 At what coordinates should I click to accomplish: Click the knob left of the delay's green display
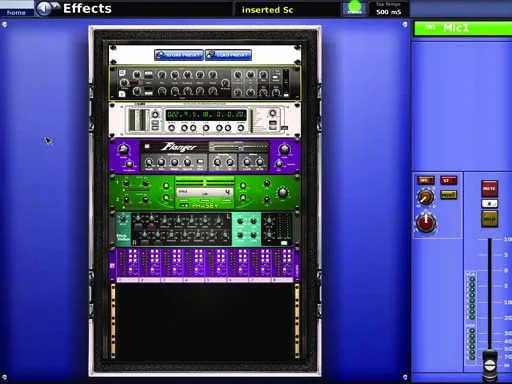tap(155, 115)
